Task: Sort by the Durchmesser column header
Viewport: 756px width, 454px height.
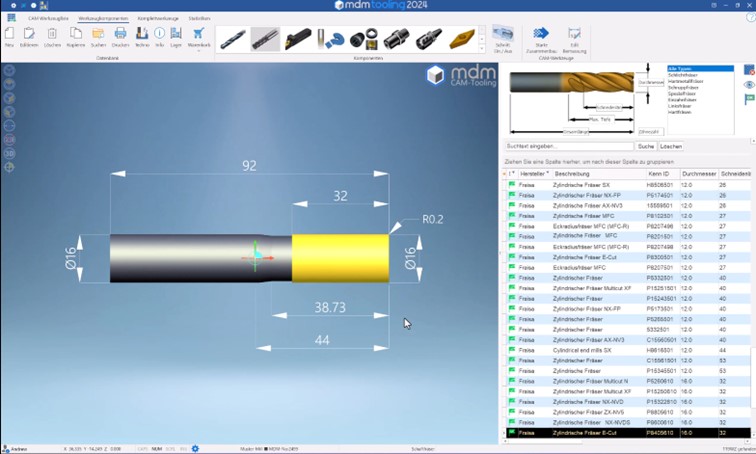Action: click(x=699, y=174)
